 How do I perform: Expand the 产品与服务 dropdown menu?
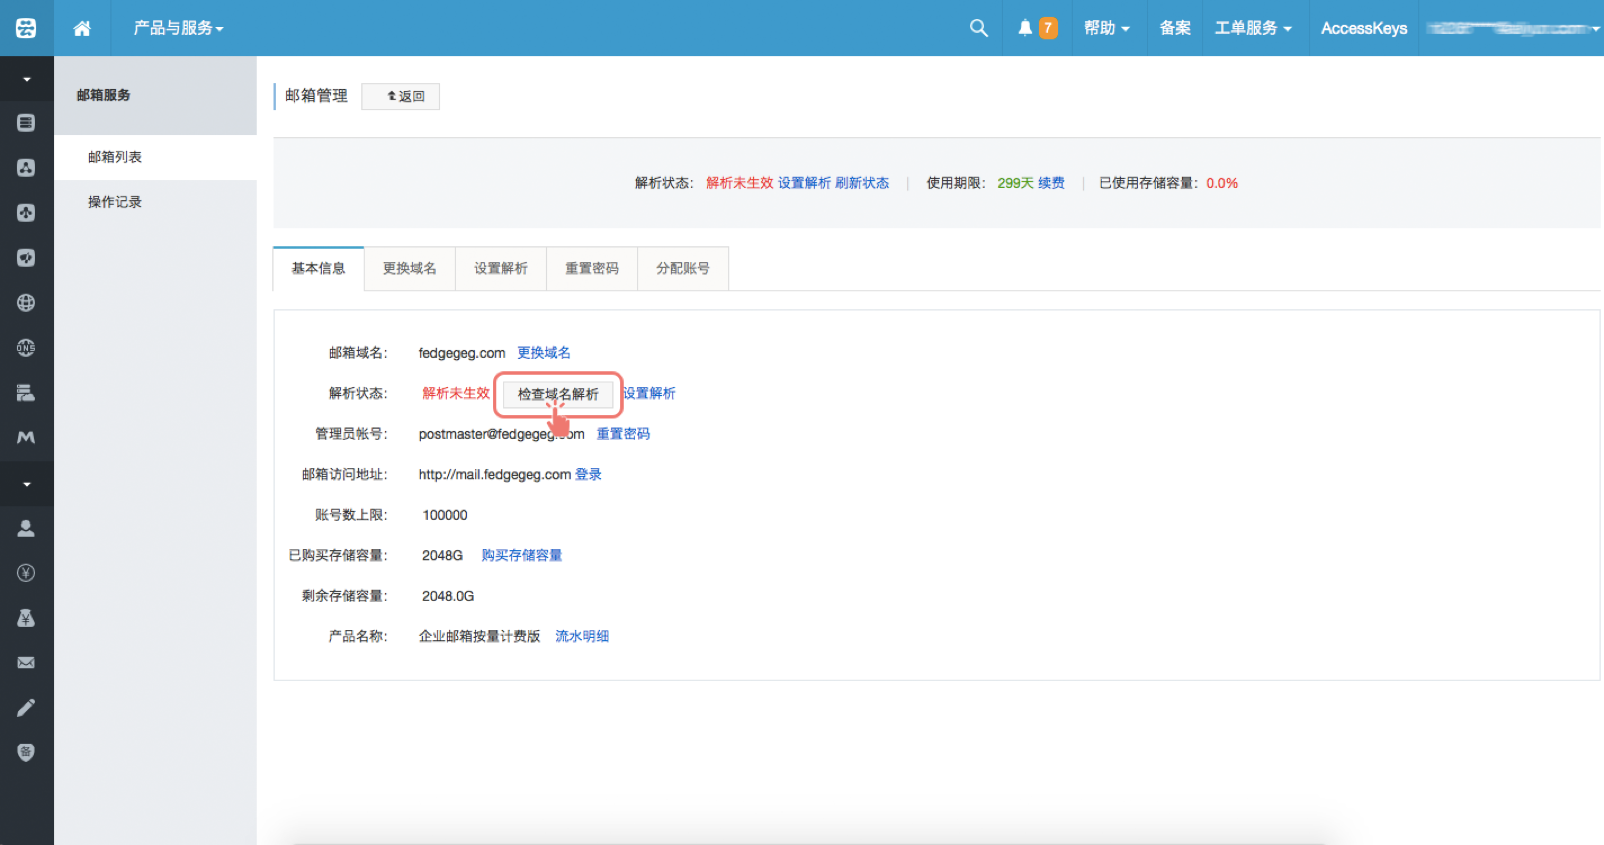178,28
